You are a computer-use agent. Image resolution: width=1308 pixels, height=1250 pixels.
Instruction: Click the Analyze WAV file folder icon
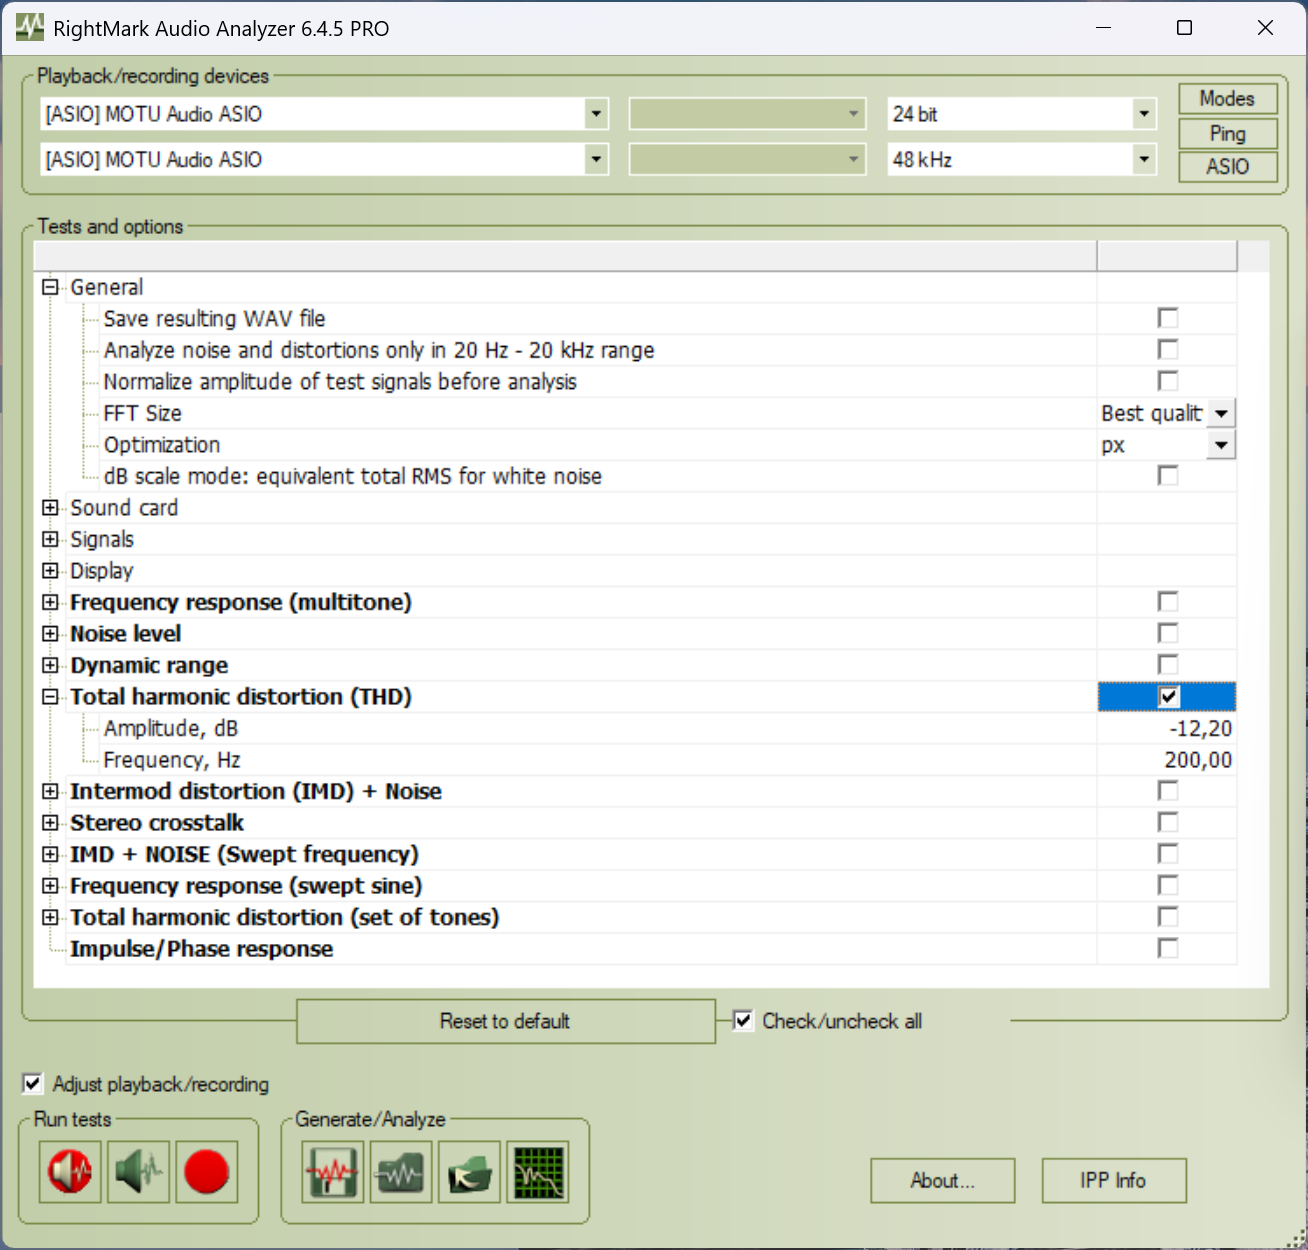tap(401, 1171)
